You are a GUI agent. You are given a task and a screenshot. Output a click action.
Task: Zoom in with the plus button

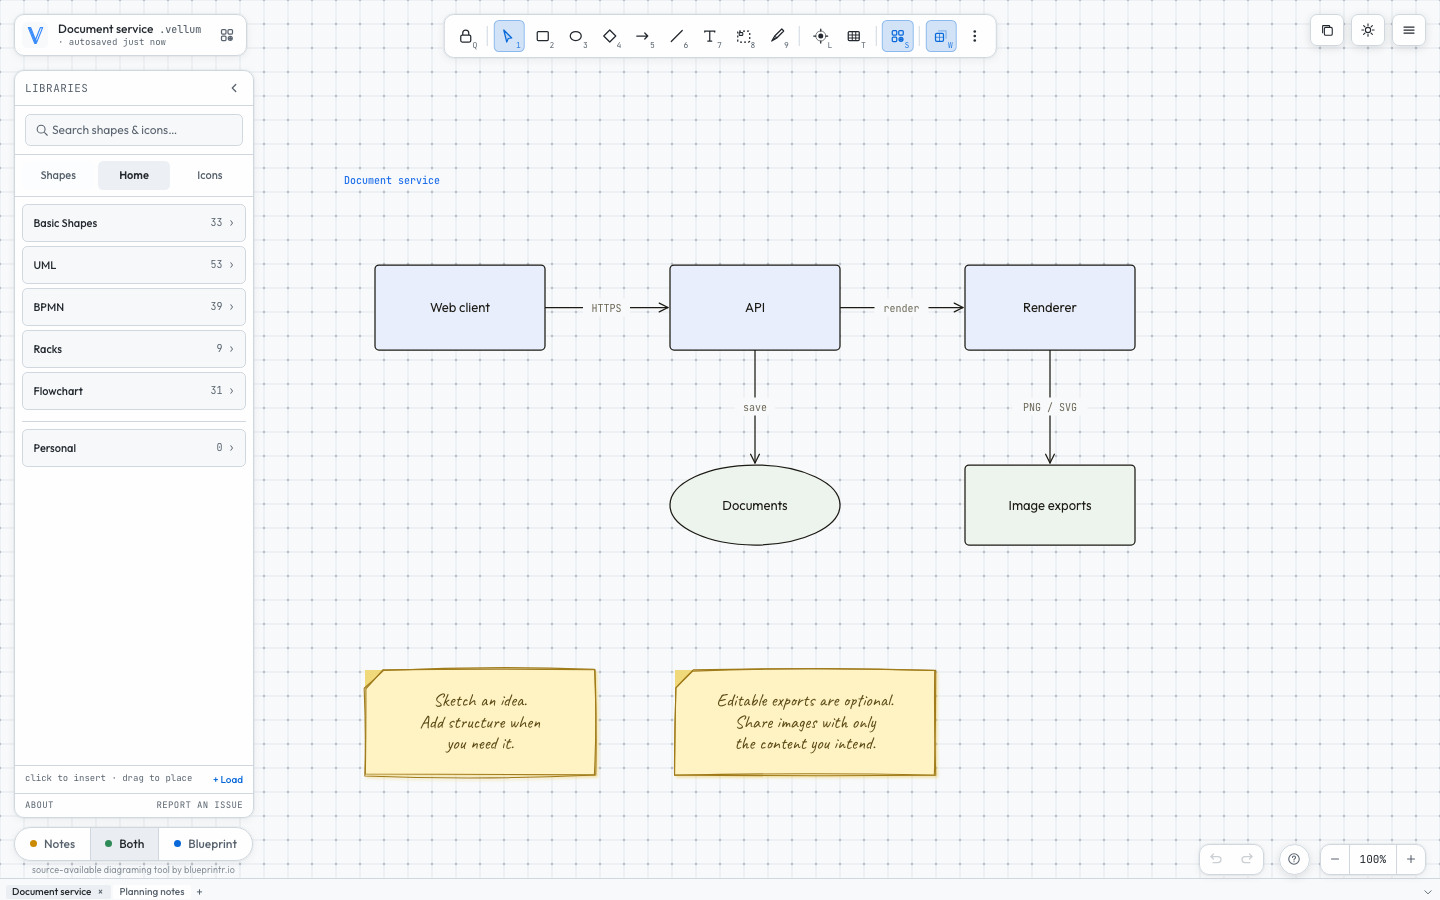[x=1411, y=859]
